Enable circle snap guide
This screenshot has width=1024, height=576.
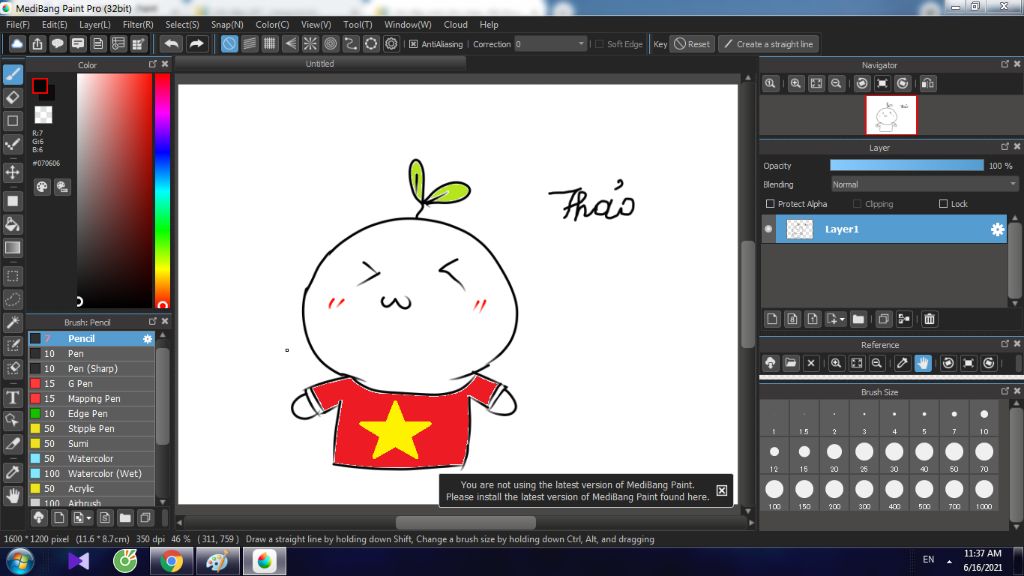pyautogui.click(x=330, y=44)
